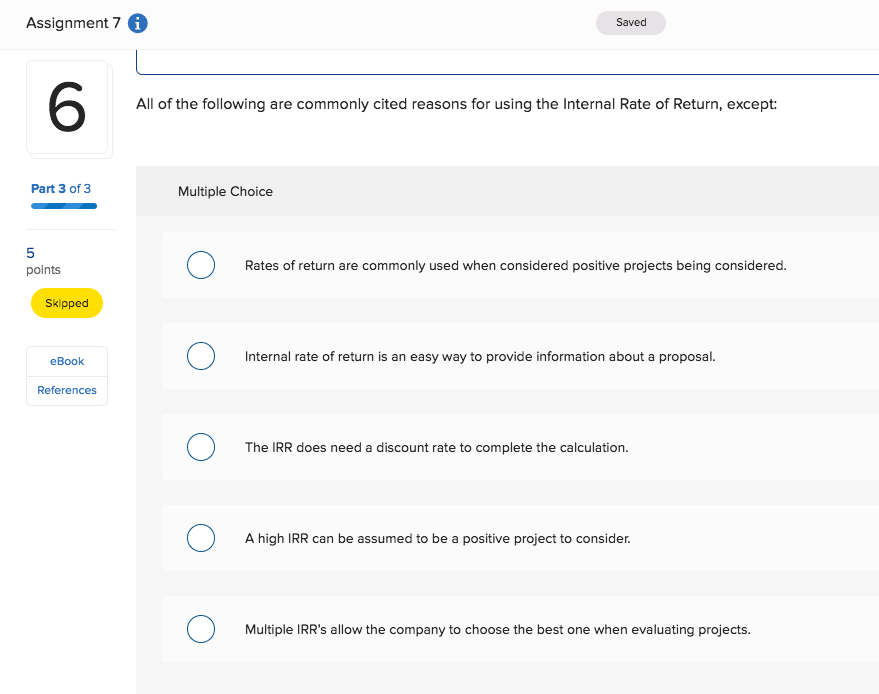Click the blue part progress bar
This screenshot has height=694, width=879.
point(64,206)
